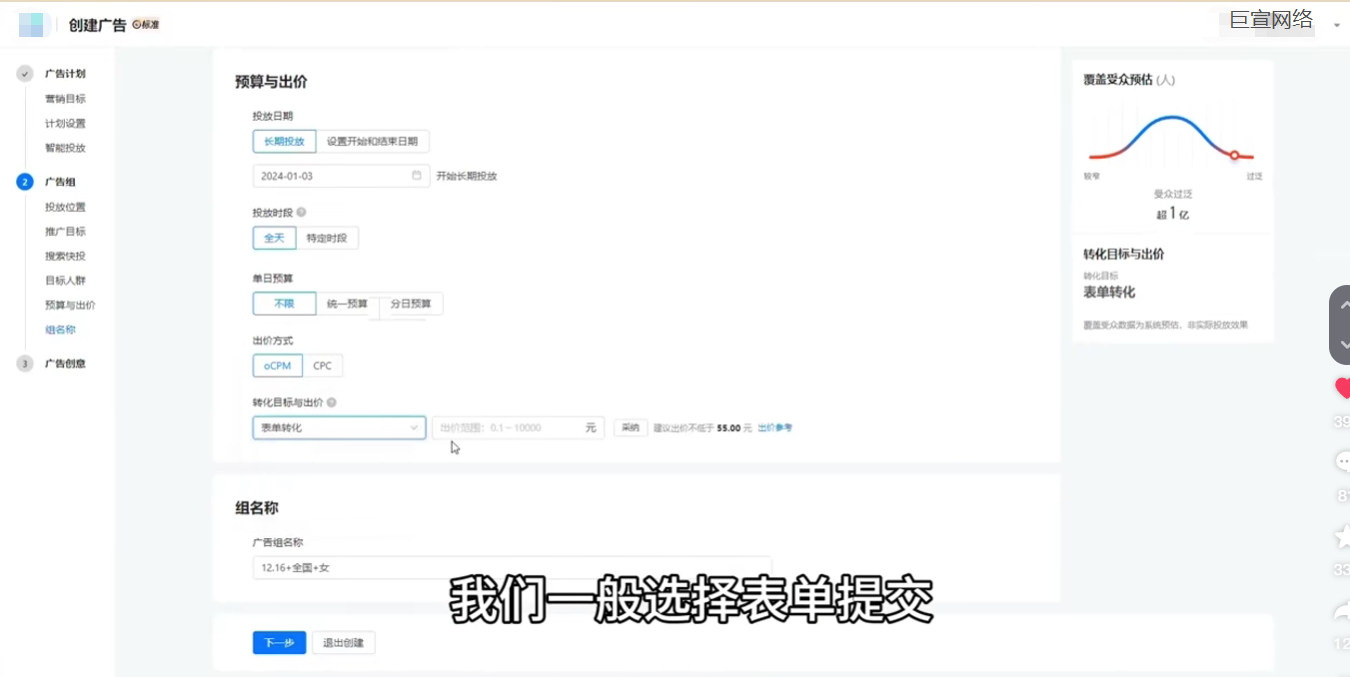Click the 覆盖受众预估 panel title
Image resolution: width=1350 pixels, height=677 pixels.
1129,79
